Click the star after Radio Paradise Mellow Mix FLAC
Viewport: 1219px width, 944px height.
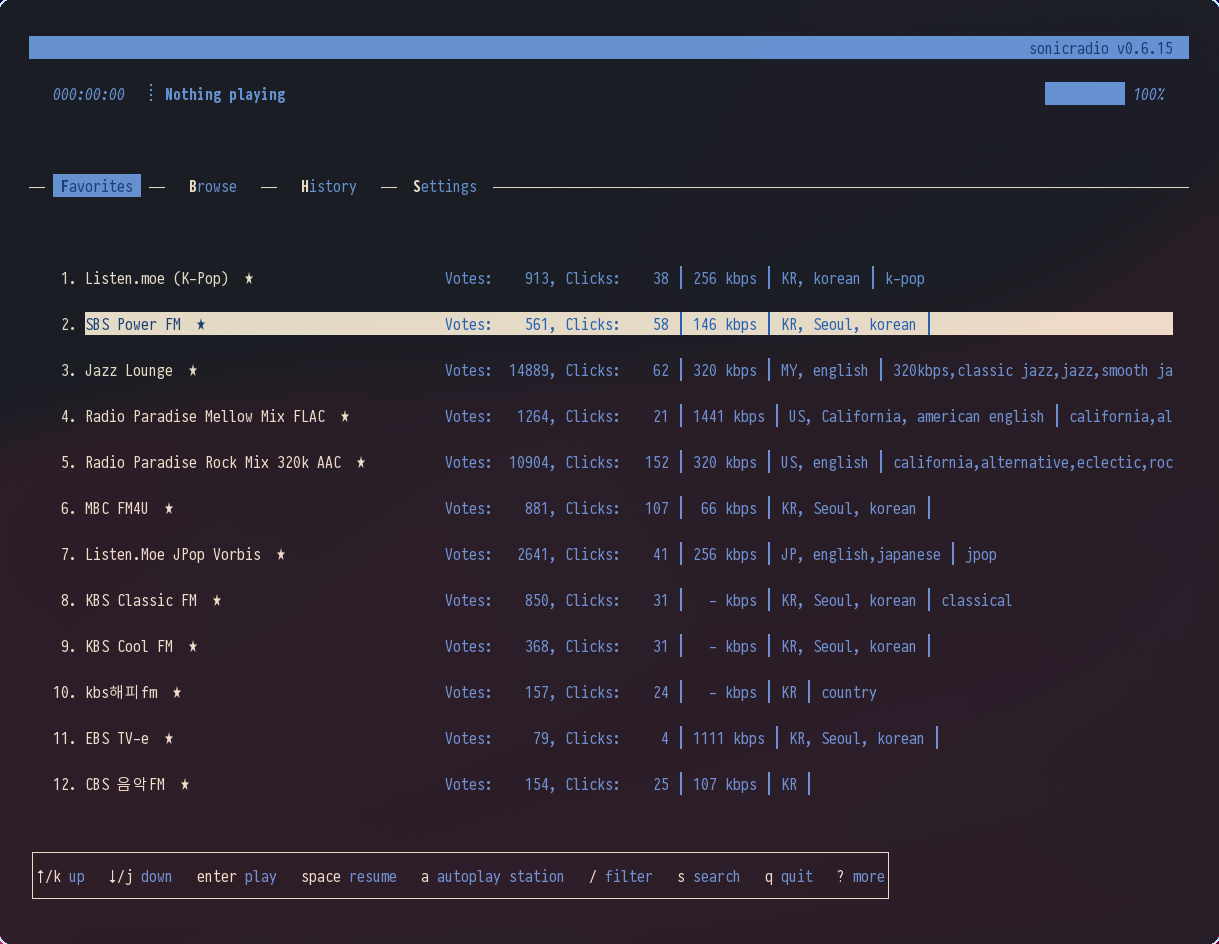(x=345, y=416)
